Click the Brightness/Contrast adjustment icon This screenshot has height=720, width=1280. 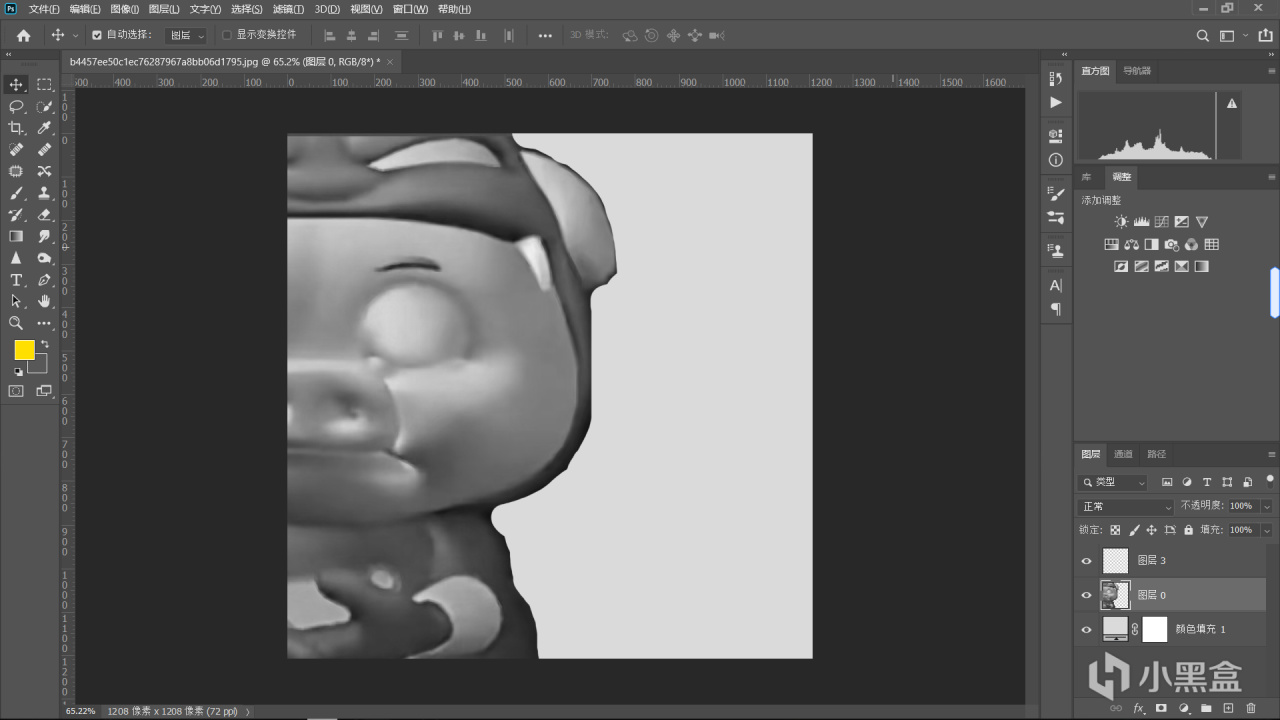1121,222
